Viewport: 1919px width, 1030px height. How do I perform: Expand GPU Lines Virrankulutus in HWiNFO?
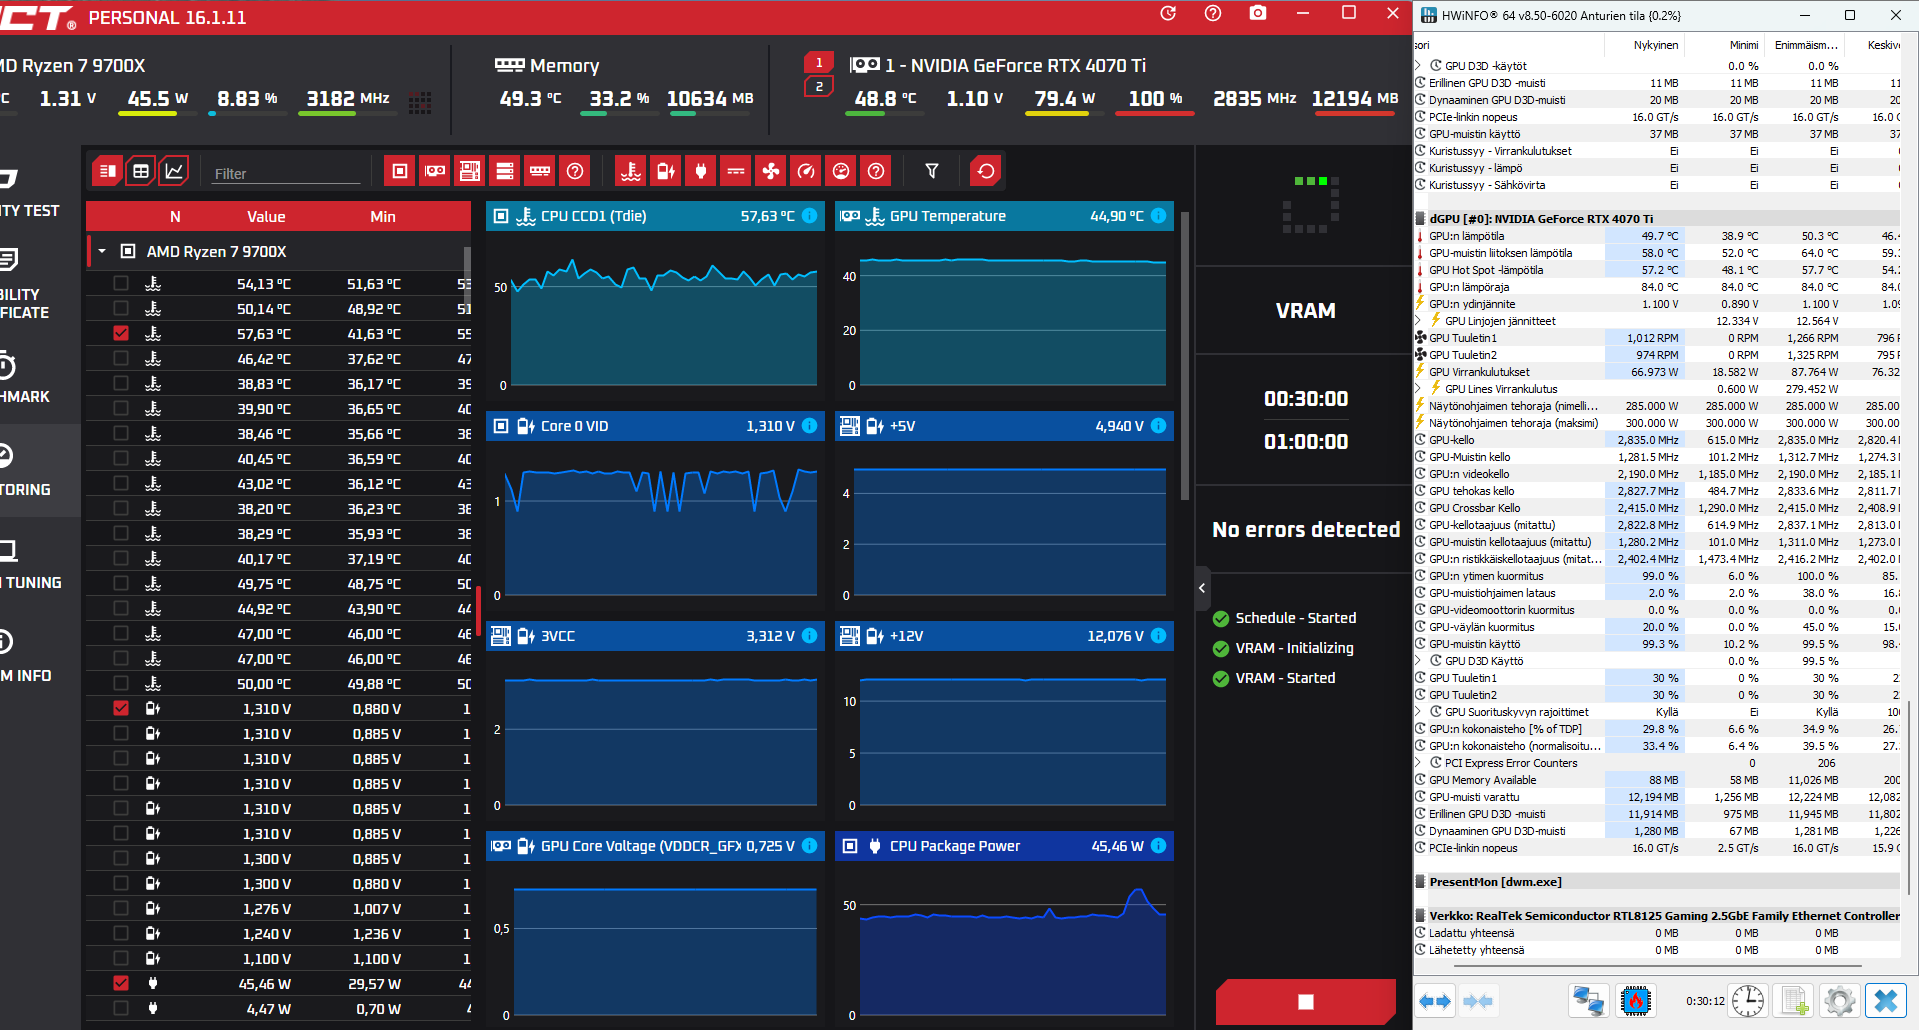click(1419, 389)
